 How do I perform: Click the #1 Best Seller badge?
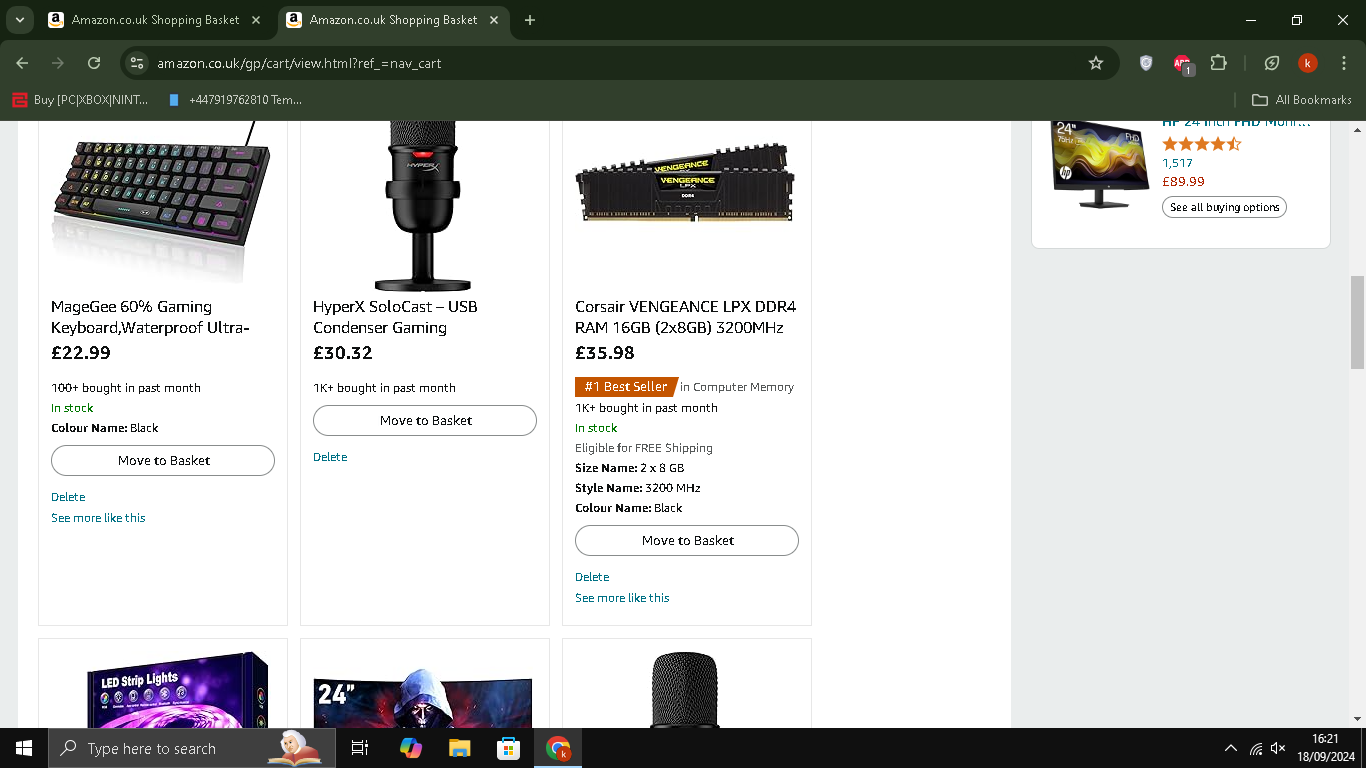tap(625, 387)
